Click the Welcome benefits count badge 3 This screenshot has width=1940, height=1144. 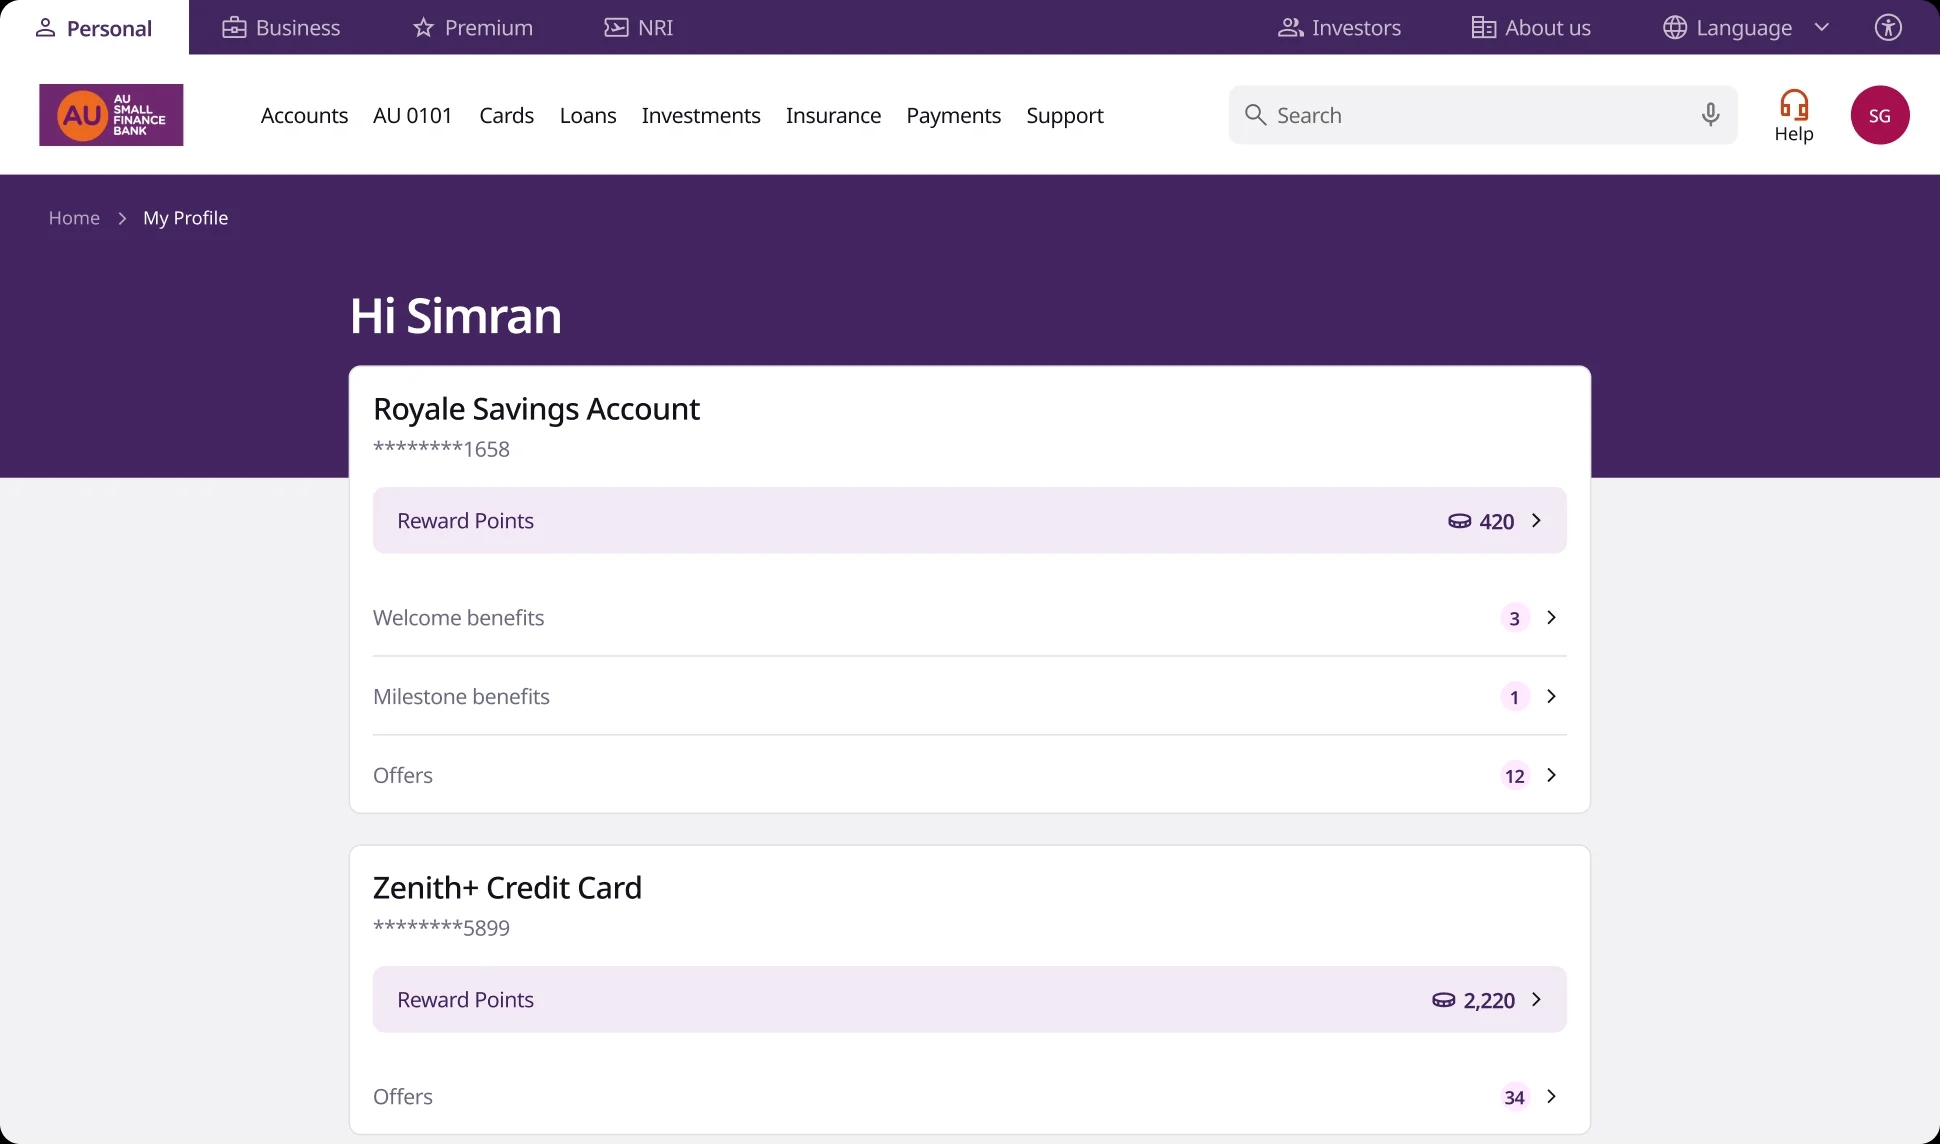(x=1515, y=618)
